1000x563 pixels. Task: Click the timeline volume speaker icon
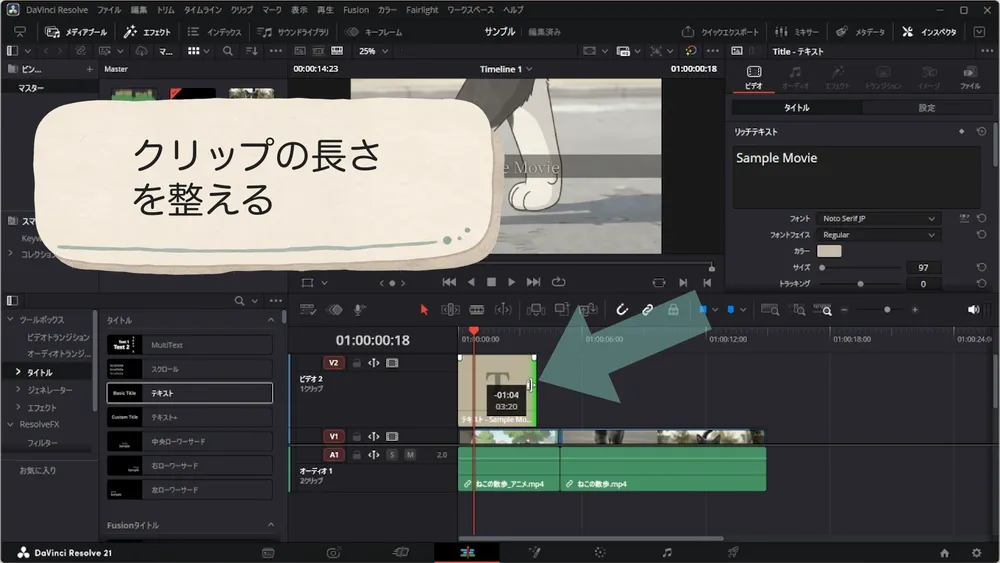tap(973, 310)
